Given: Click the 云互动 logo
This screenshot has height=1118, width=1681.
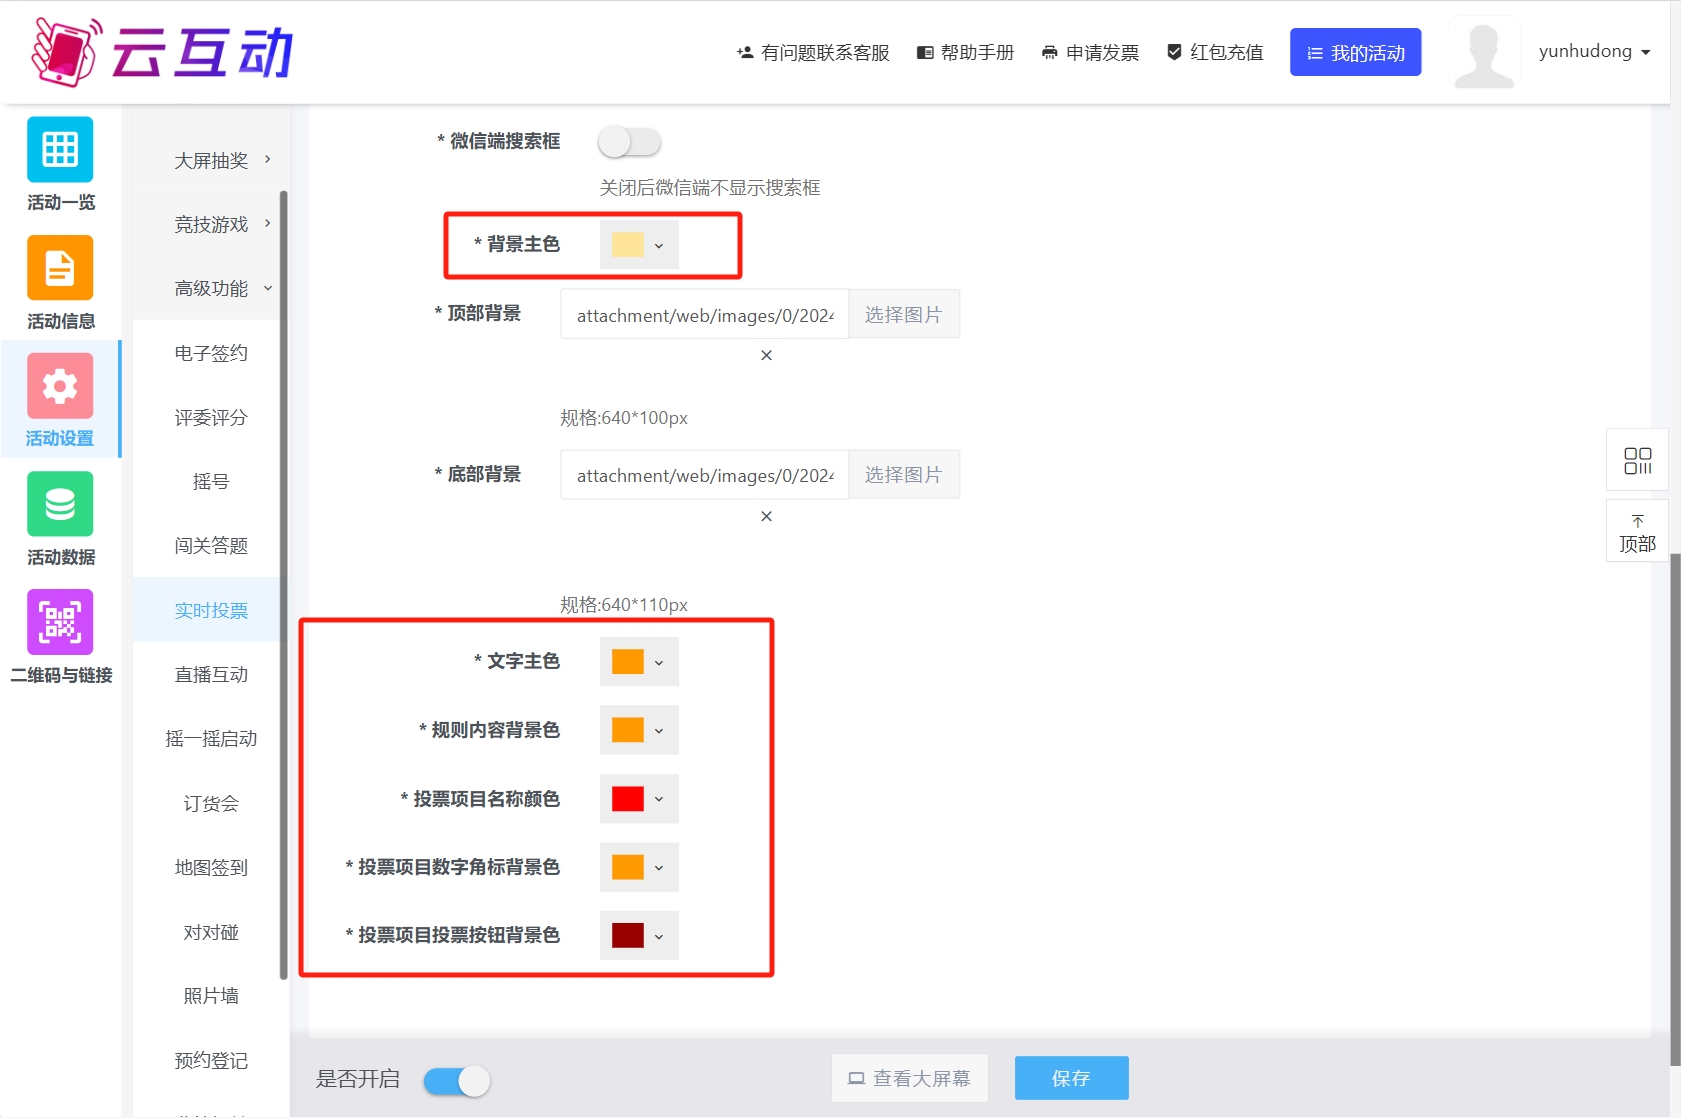Looking at the screenshot, I should pos(163,52).
